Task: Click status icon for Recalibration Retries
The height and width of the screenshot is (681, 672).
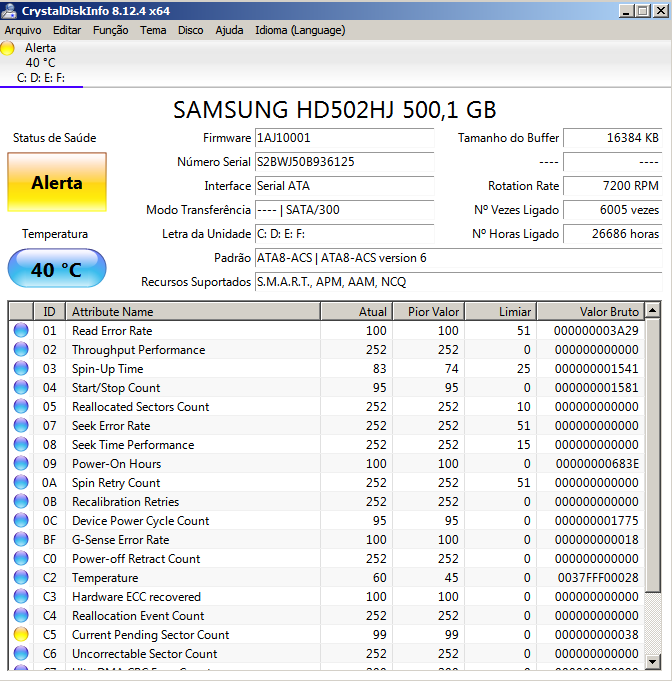Action: point(21,502)
